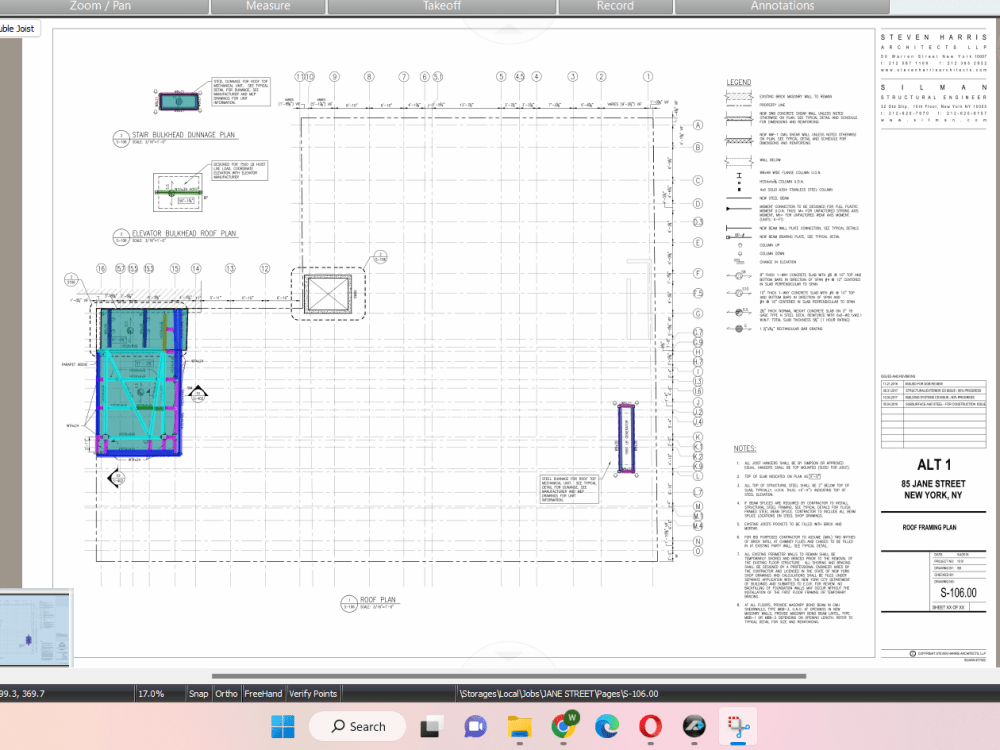The image size is (1000, 750).
Task: Click the page overview thumbnail
Action: (x=35, y=628)
